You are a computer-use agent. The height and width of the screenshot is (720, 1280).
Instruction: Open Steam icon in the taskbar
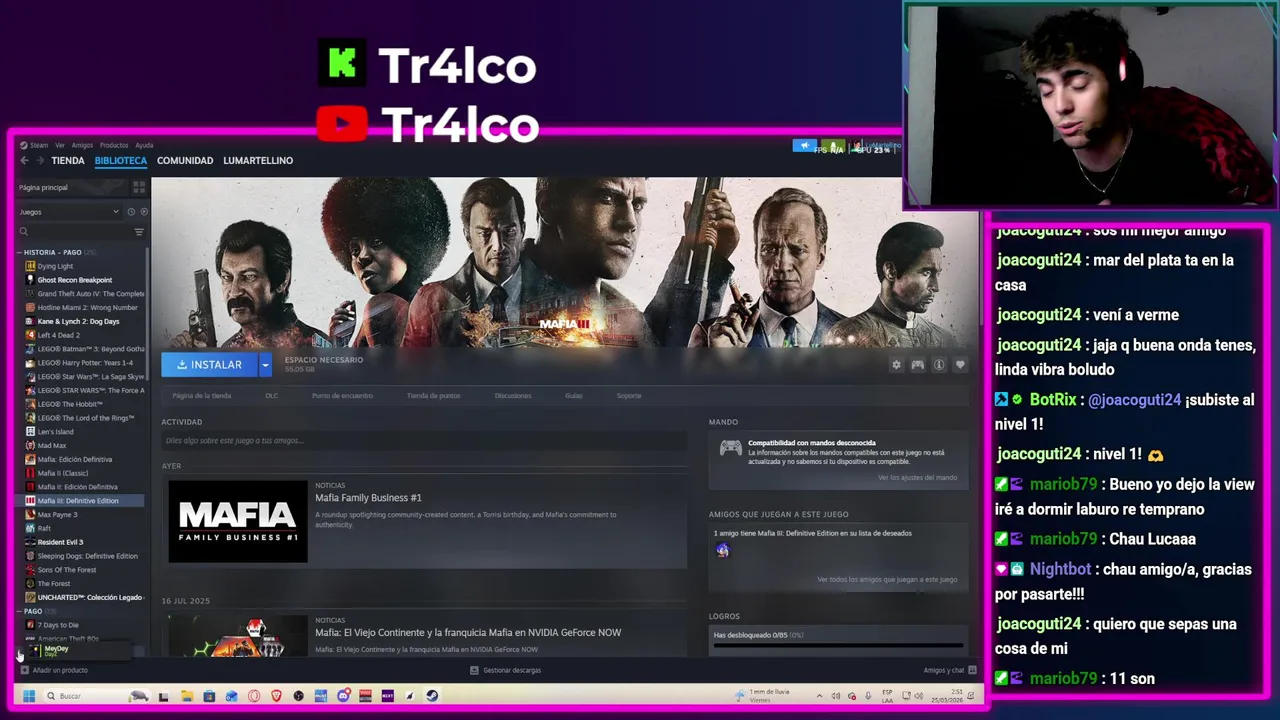tap(432, 696)
